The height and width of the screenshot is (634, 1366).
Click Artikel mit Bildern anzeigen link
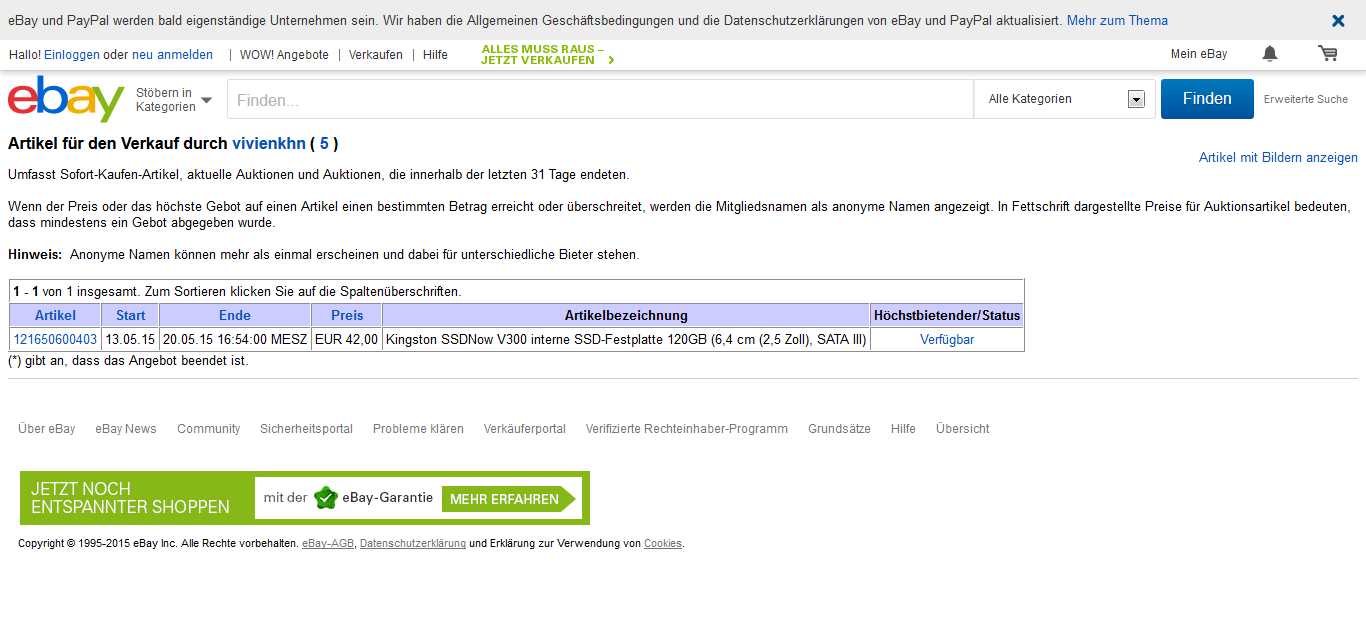point(1278,158)
